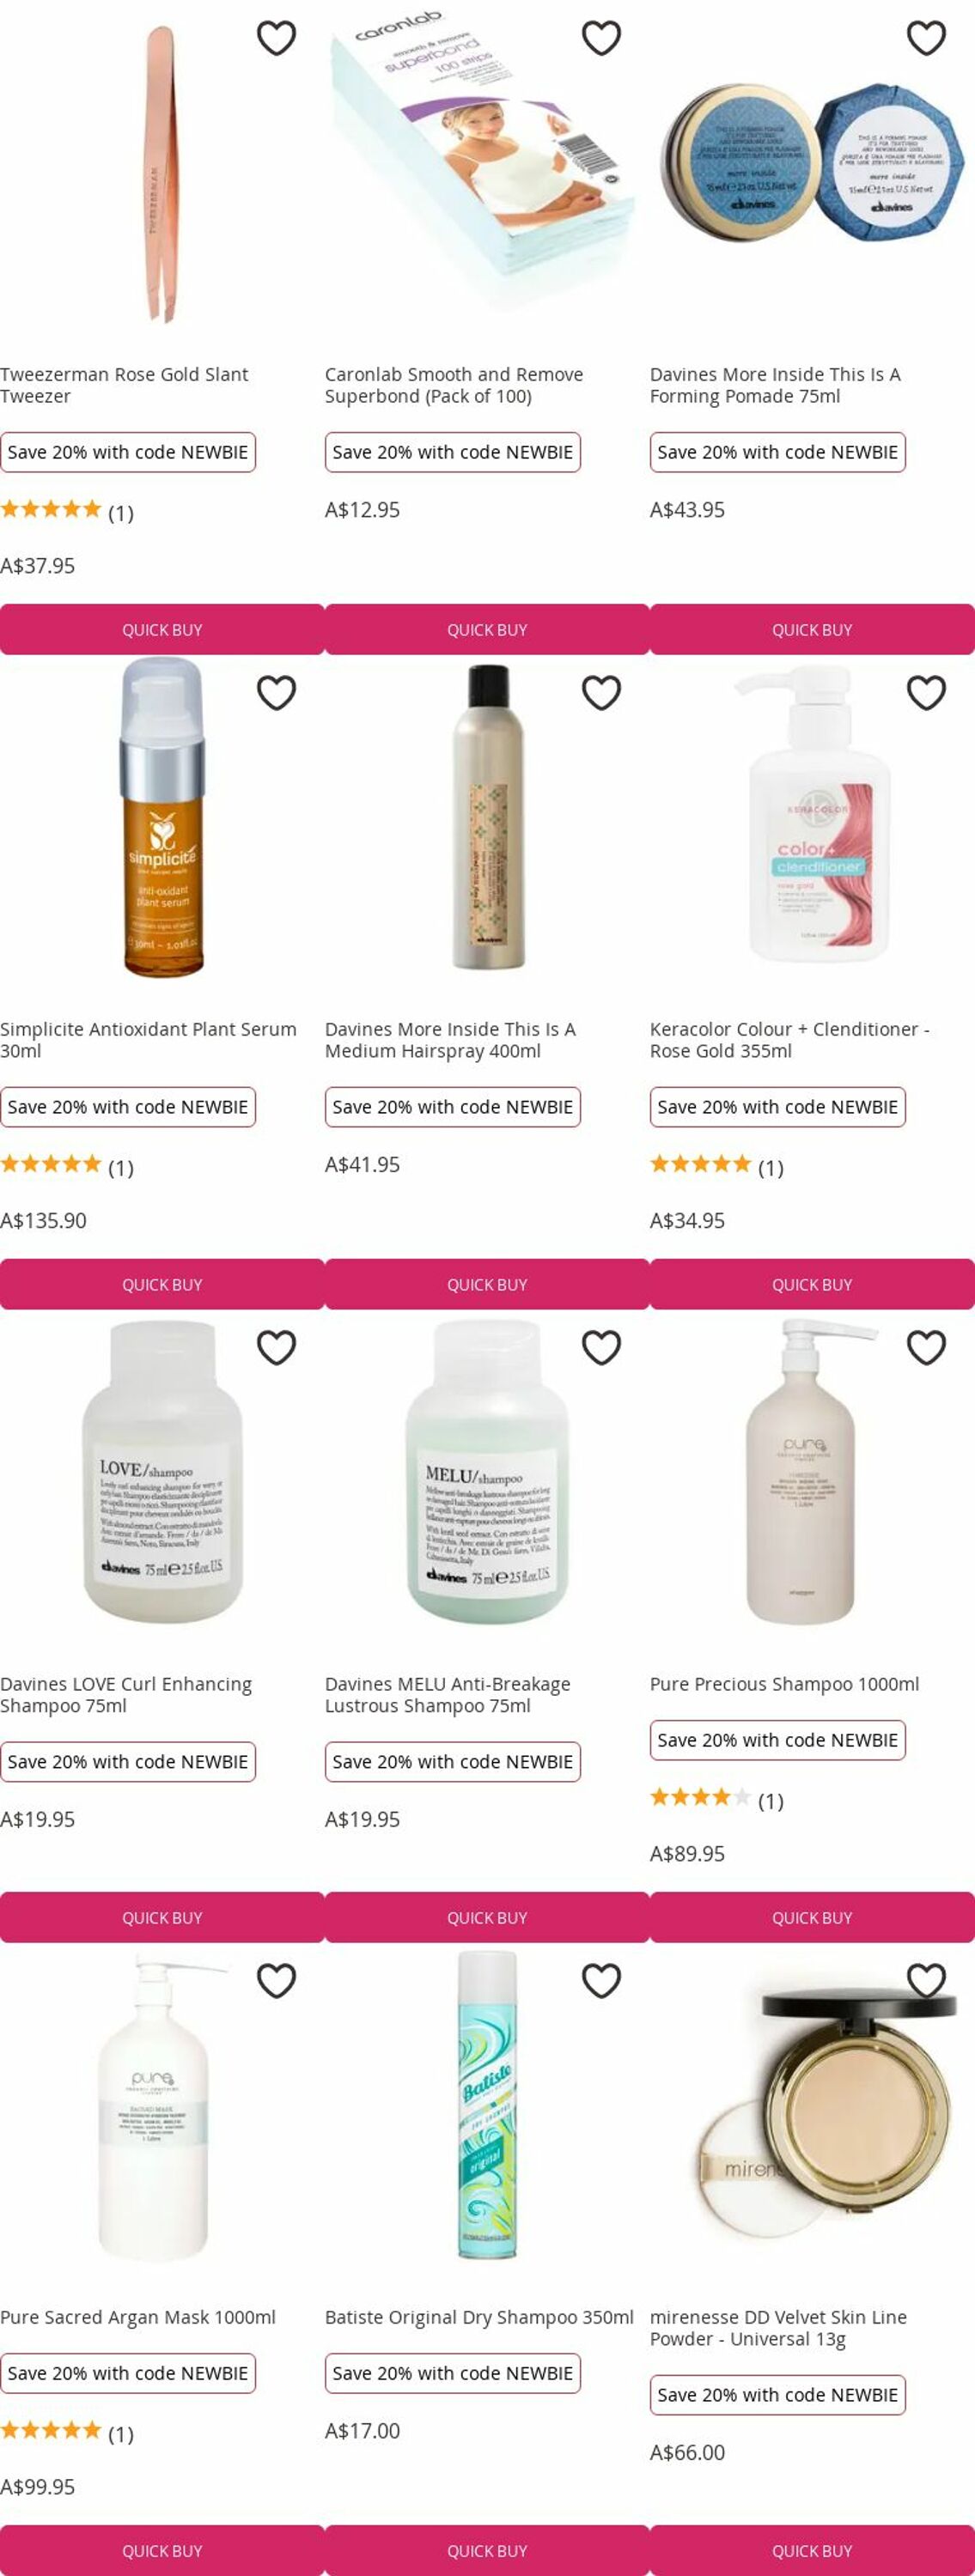The height and width of the screenshot is (2576, 975).
Task: Quick buy the Tweezerman Rose Gold Tweezer
Action: click(162, 630)
